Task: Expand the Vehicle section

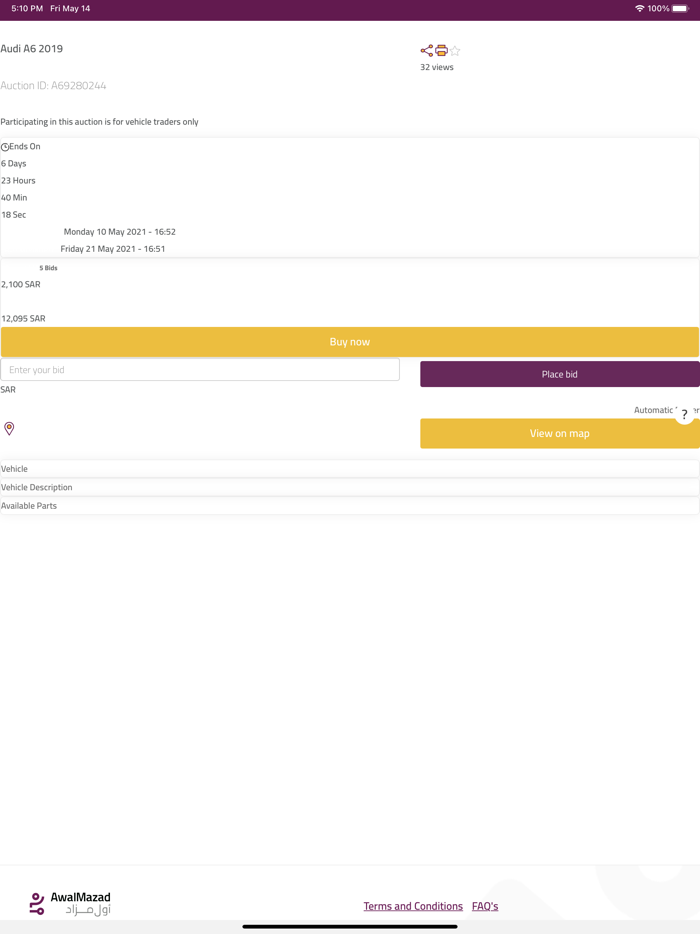Action: tap(350, 469)
